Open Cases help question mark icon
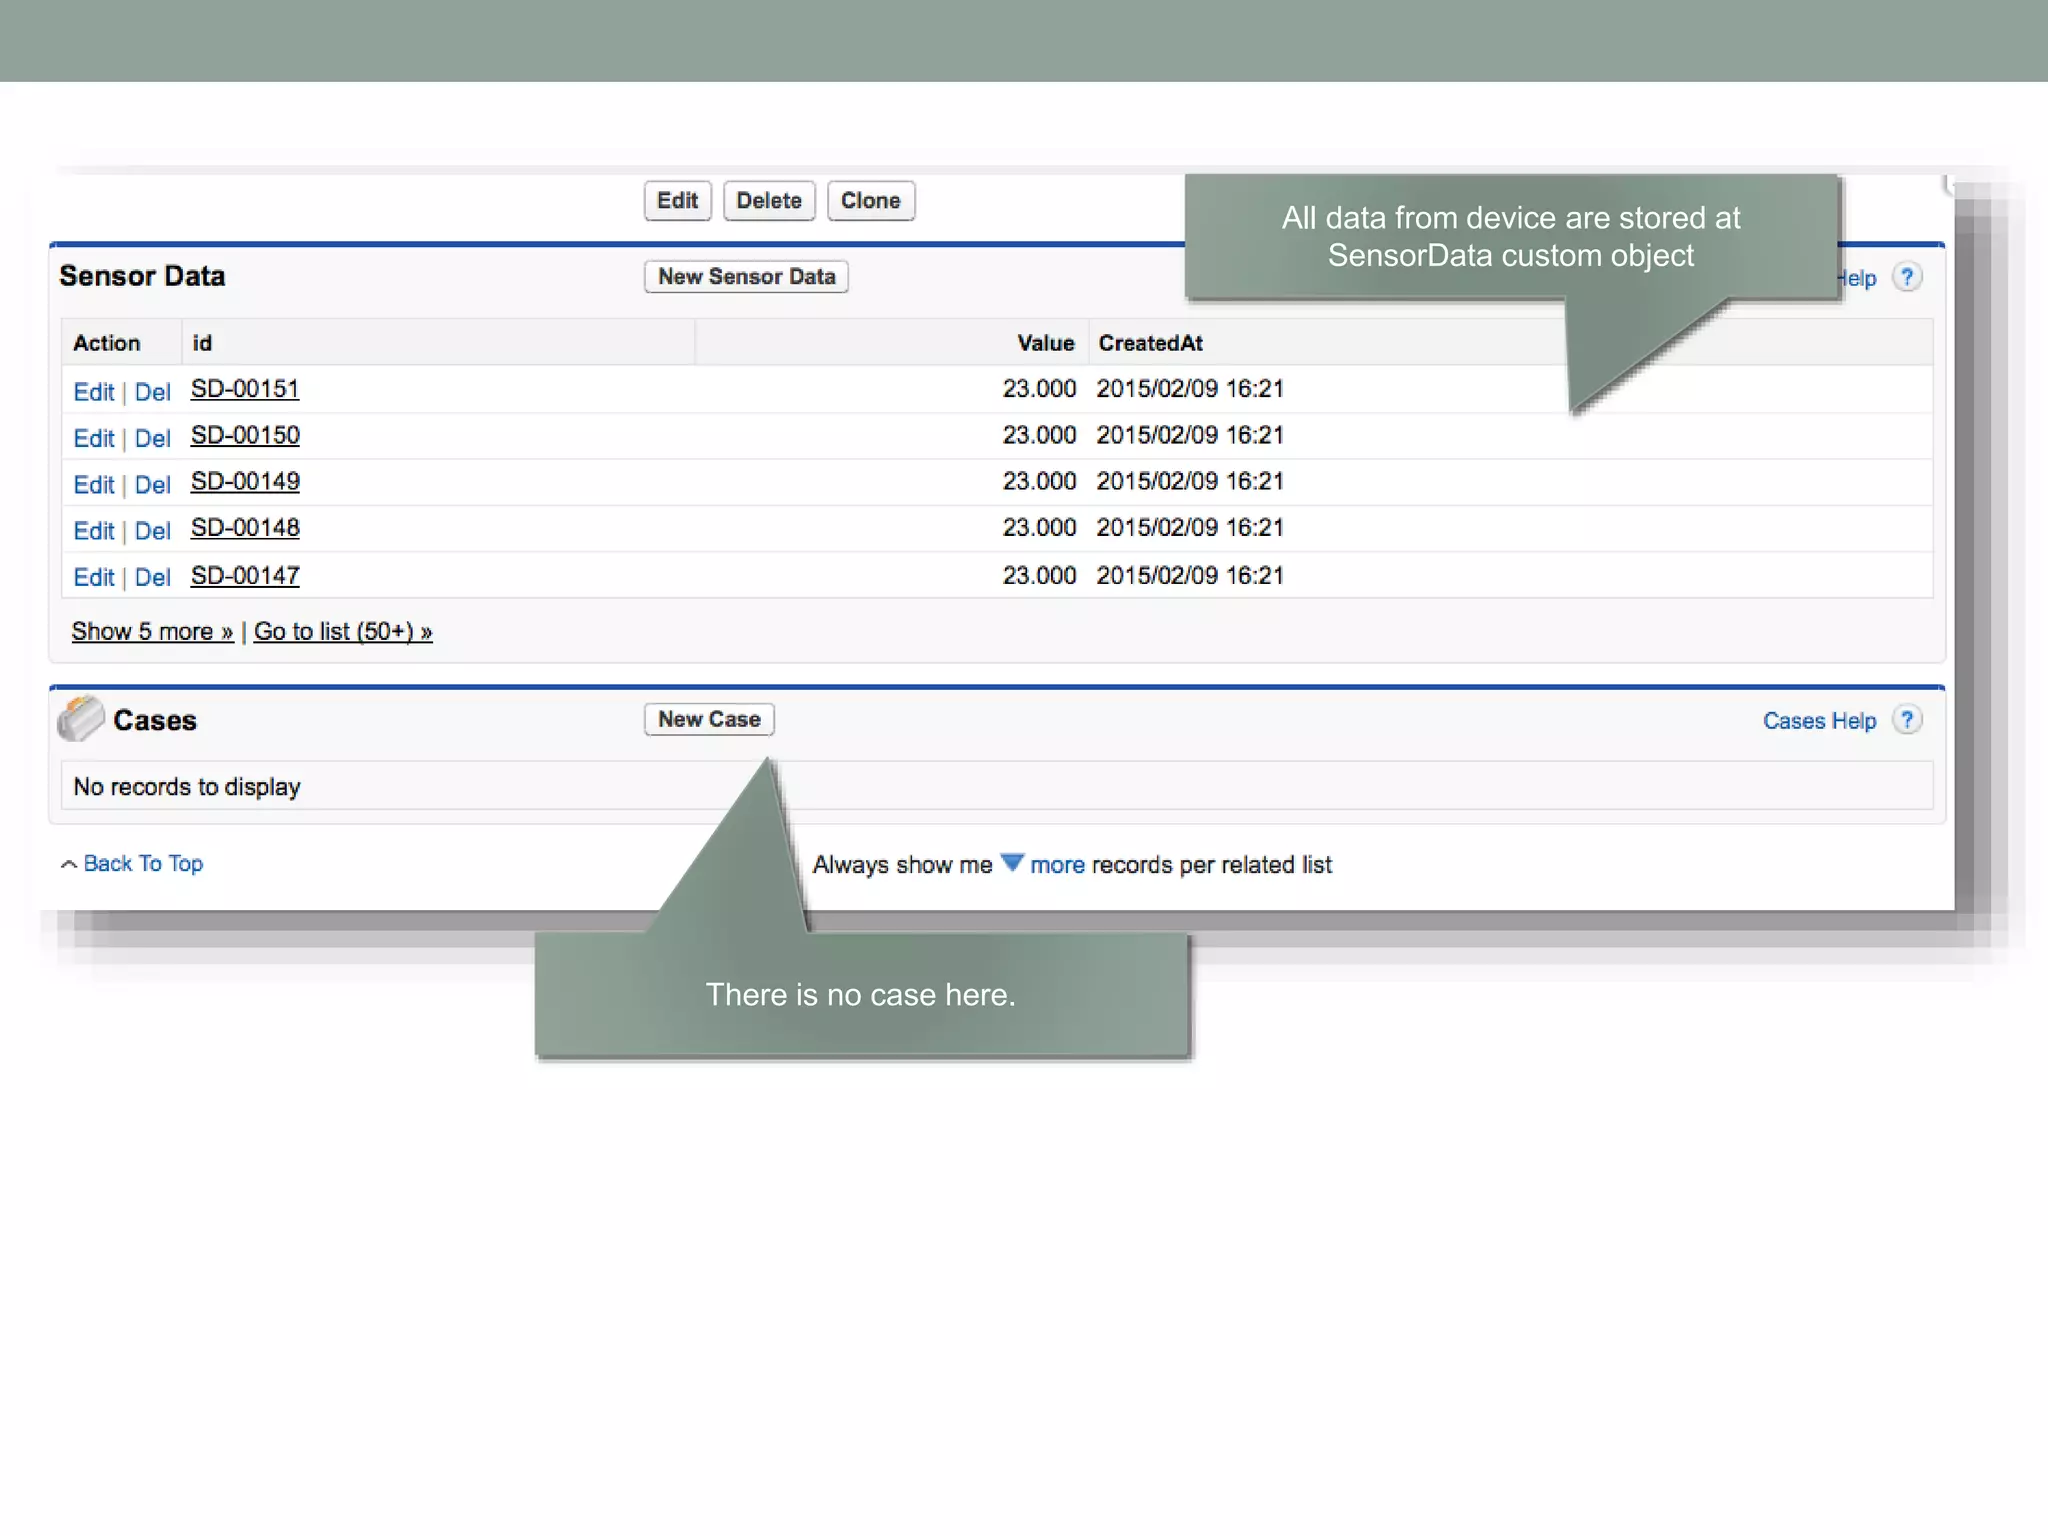The image size is (2048, 1536). tap(1907, 721)
